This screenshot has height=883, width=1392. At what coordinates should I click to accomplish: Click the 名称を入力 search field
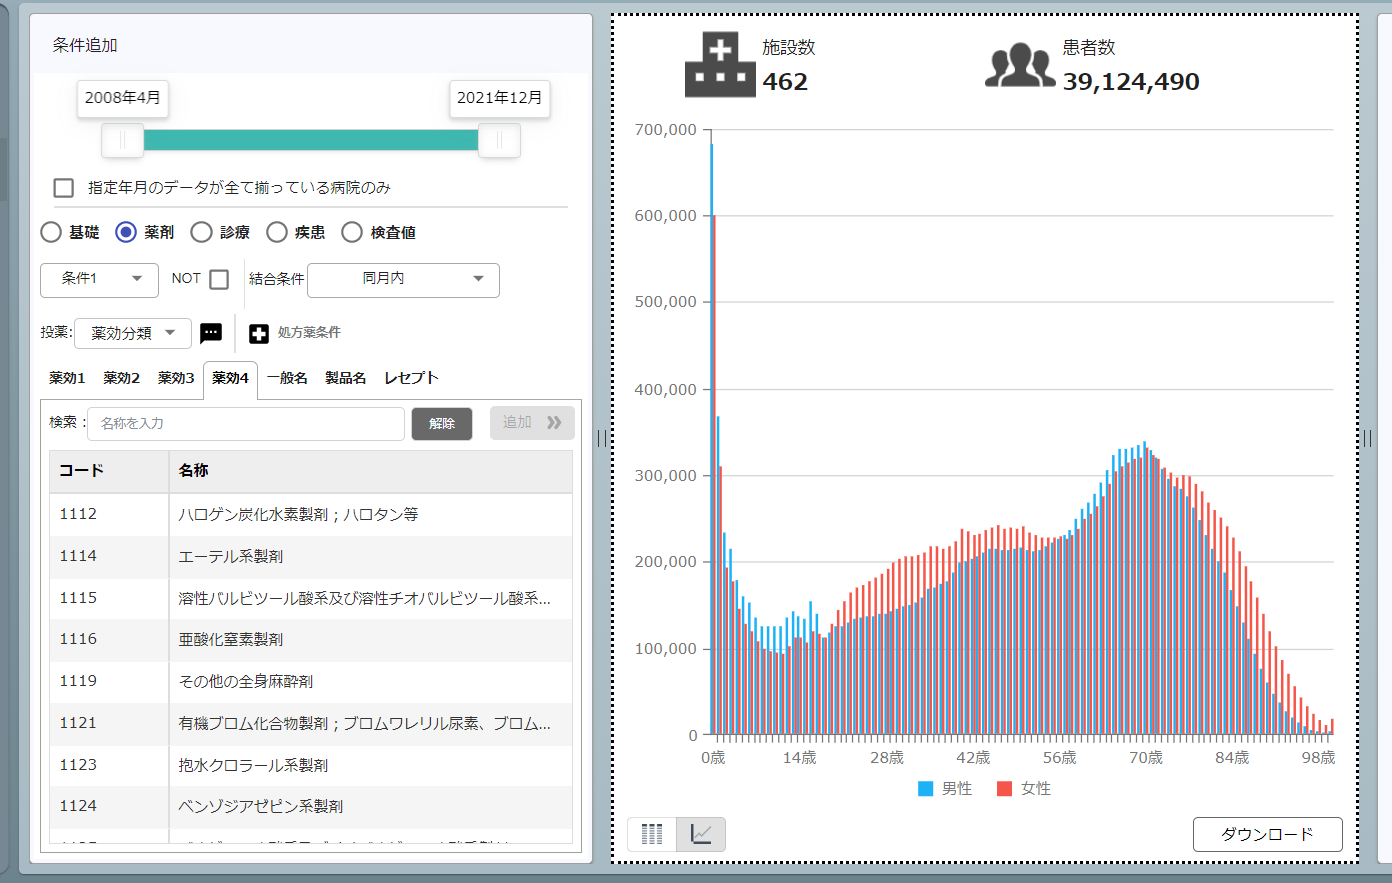click(246, 423)
